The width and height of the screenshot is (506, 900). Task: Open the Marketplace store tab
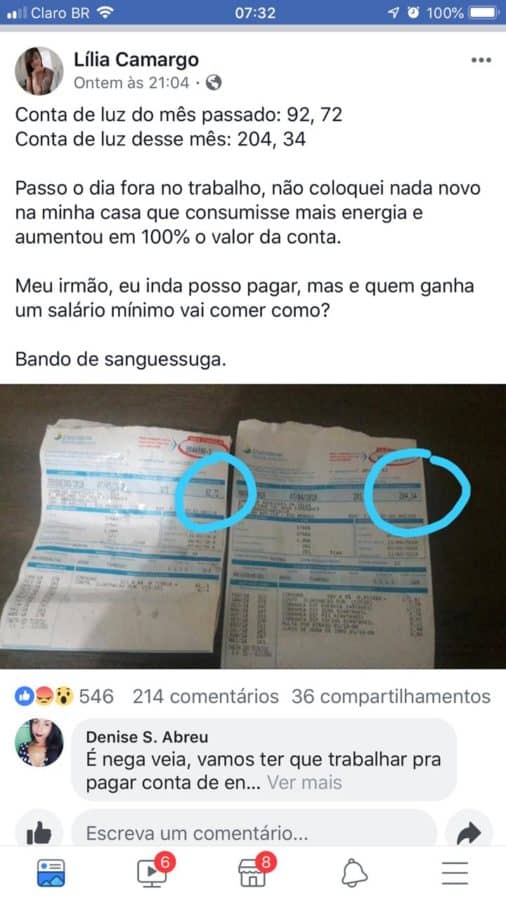[x=253, y=872]
